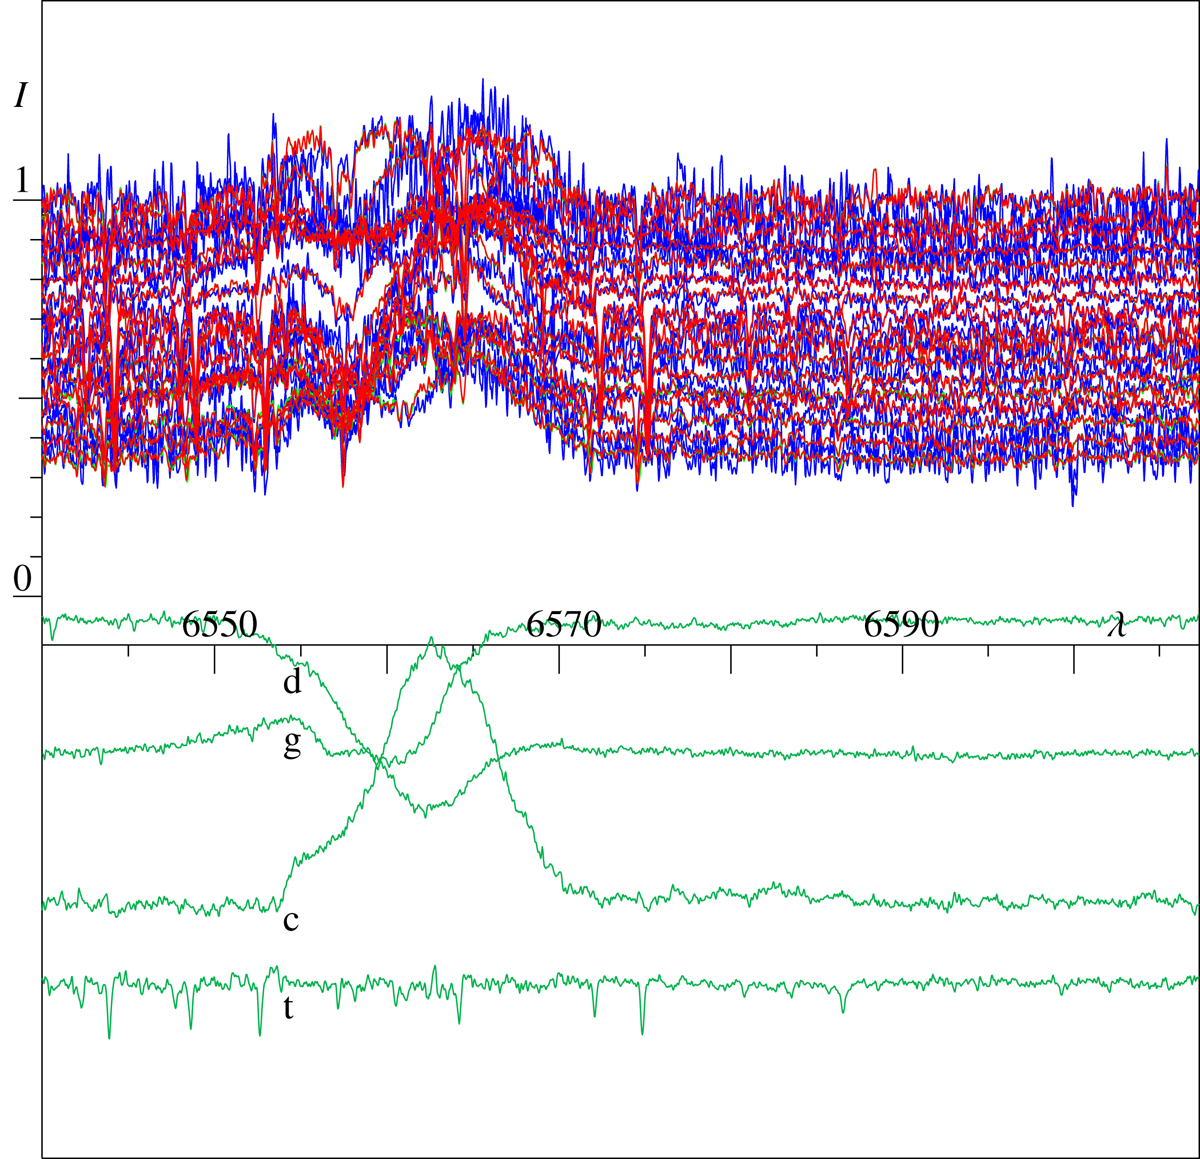This screenshot has width=1200, height=1159.
Task: Click the x-axis tick mark below 6590
Action: (903, 658)
